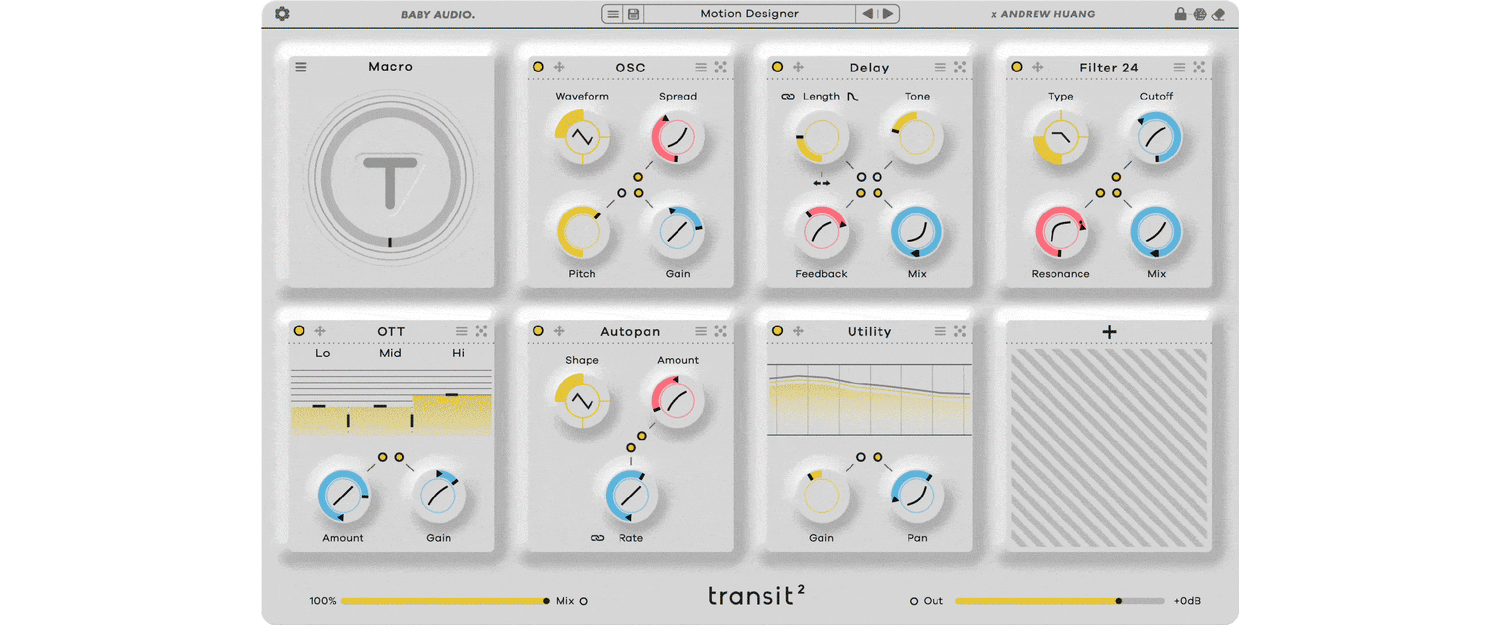
Task: Click the link icon next to Delay Length
Action: click(787, 97)
